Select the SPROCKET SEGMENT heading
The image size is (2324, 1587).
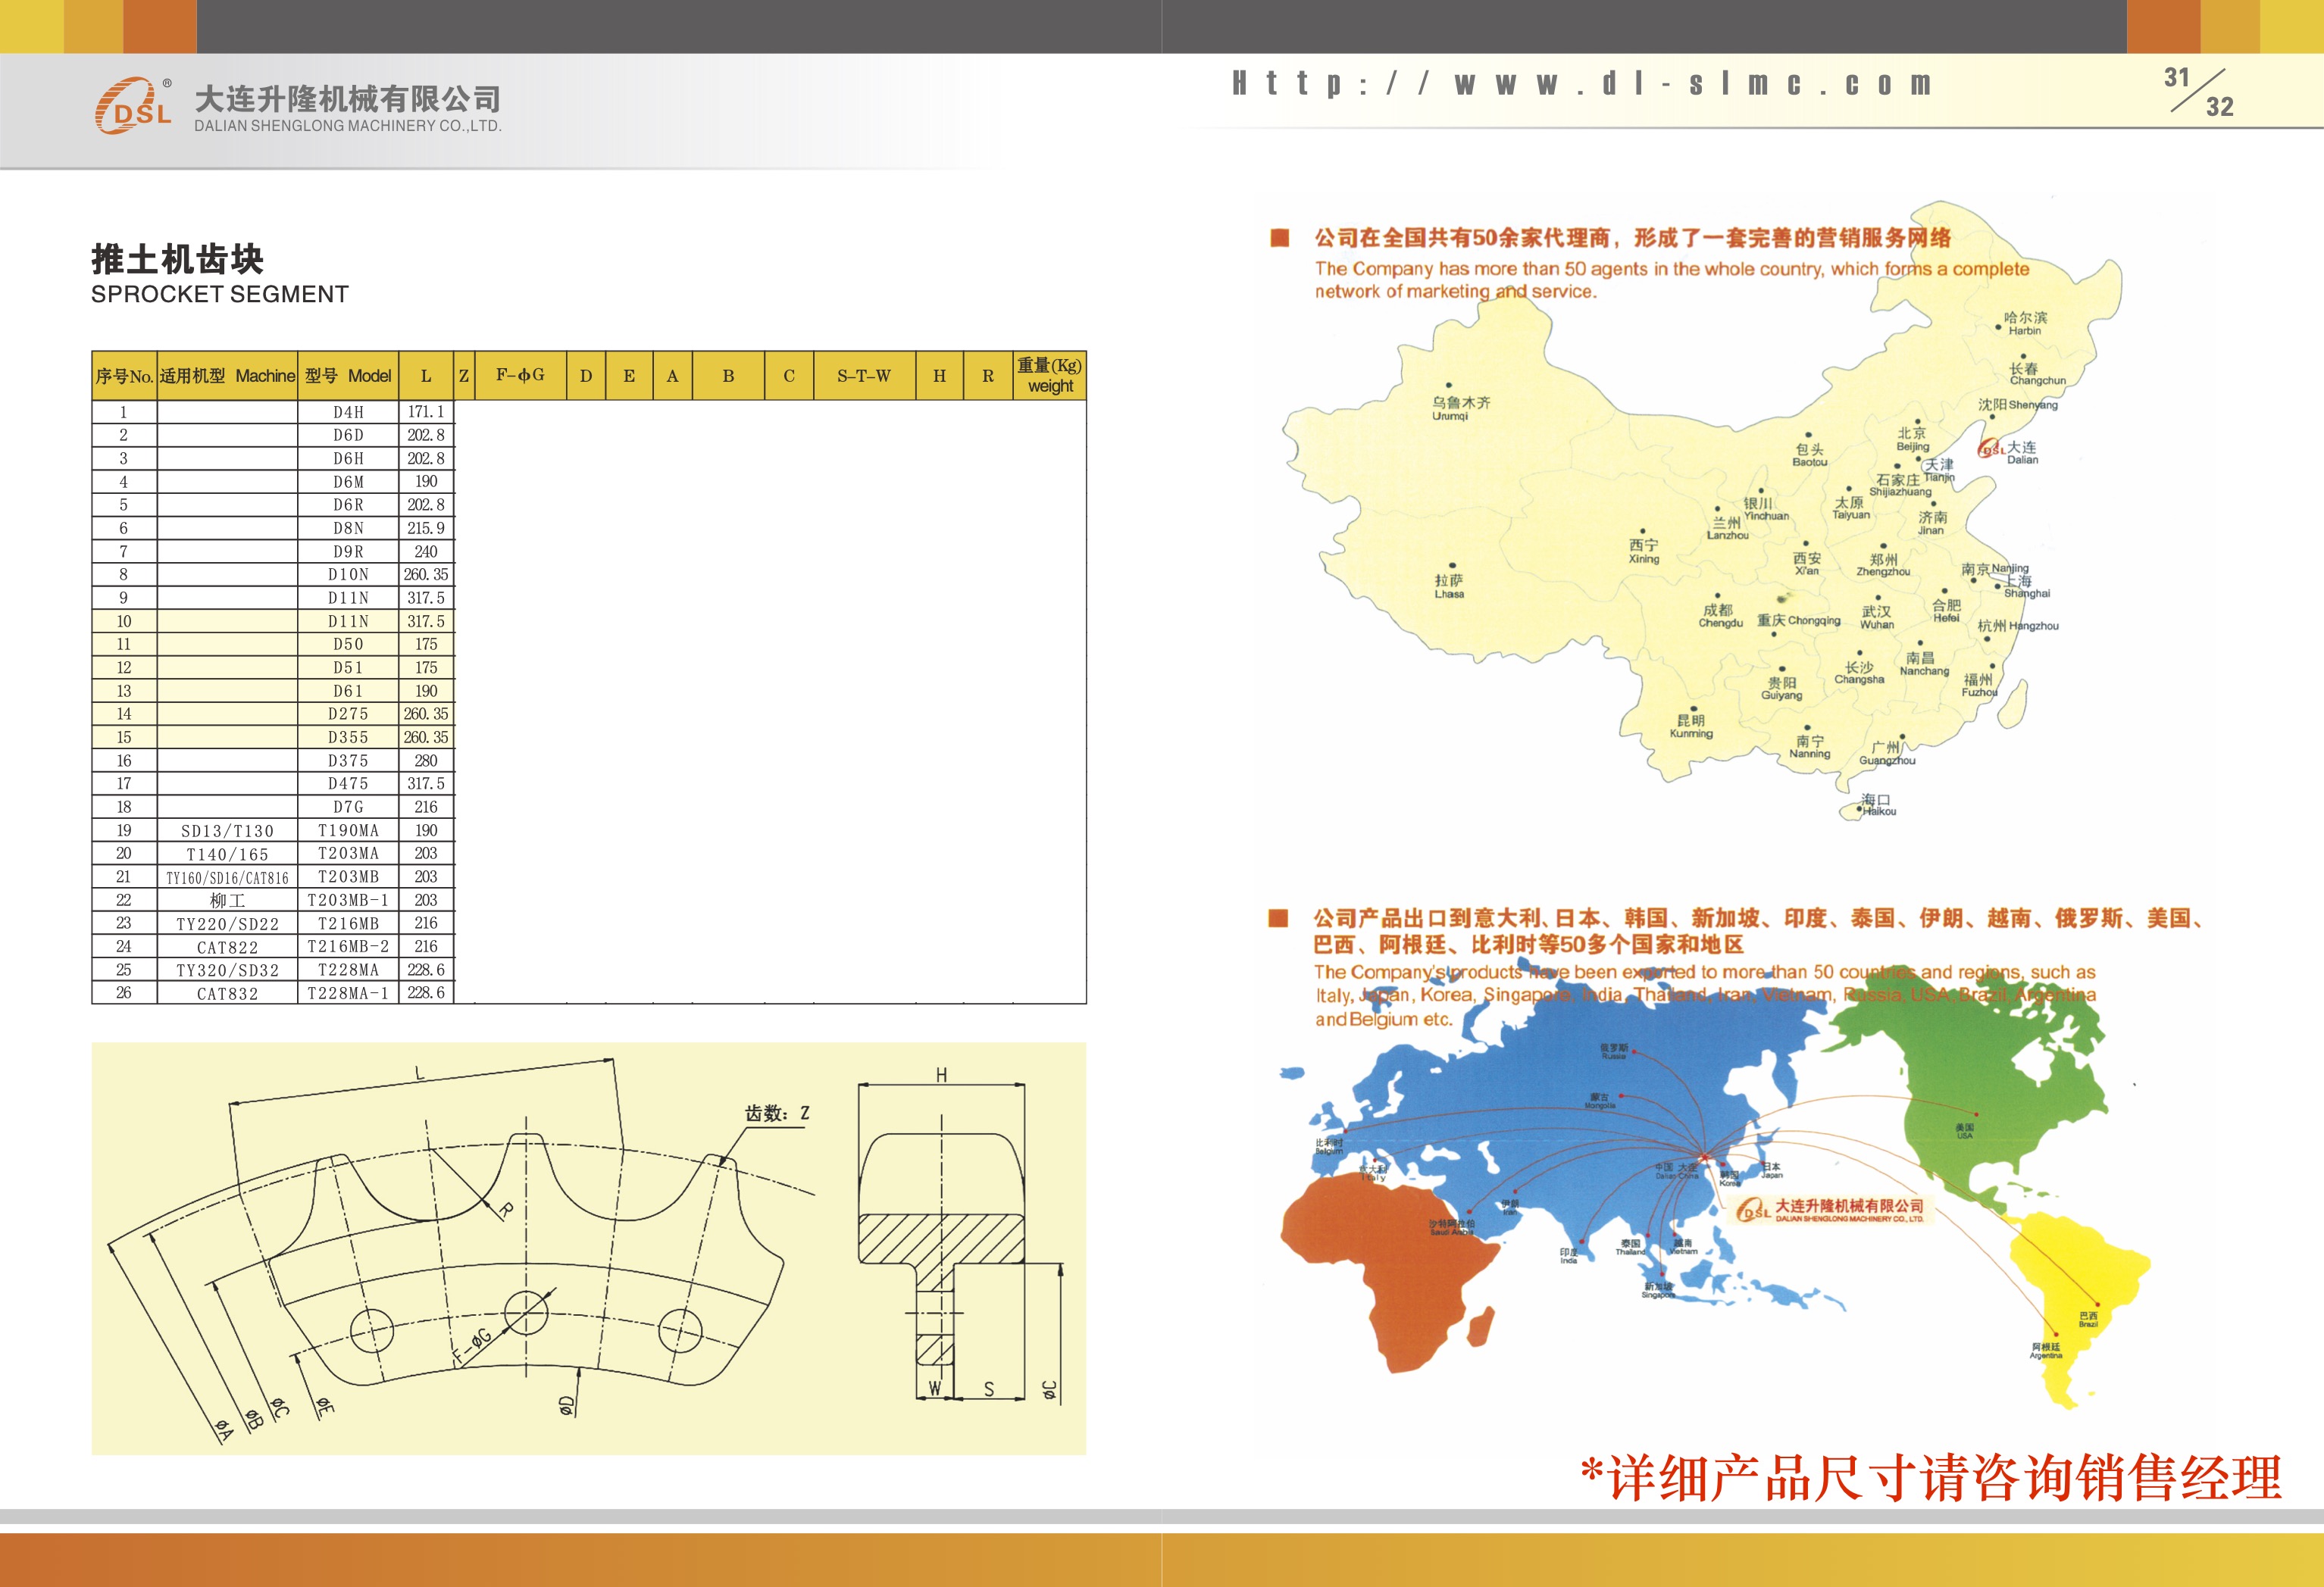coord(220,294)
